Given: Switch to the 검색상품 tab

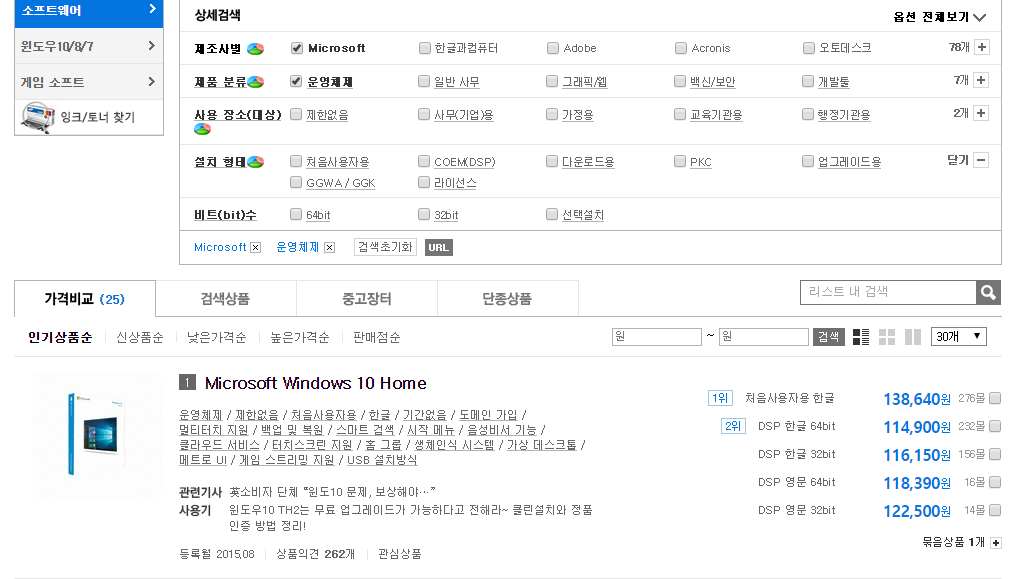Looking at the screenshot, I should [225, 299].
